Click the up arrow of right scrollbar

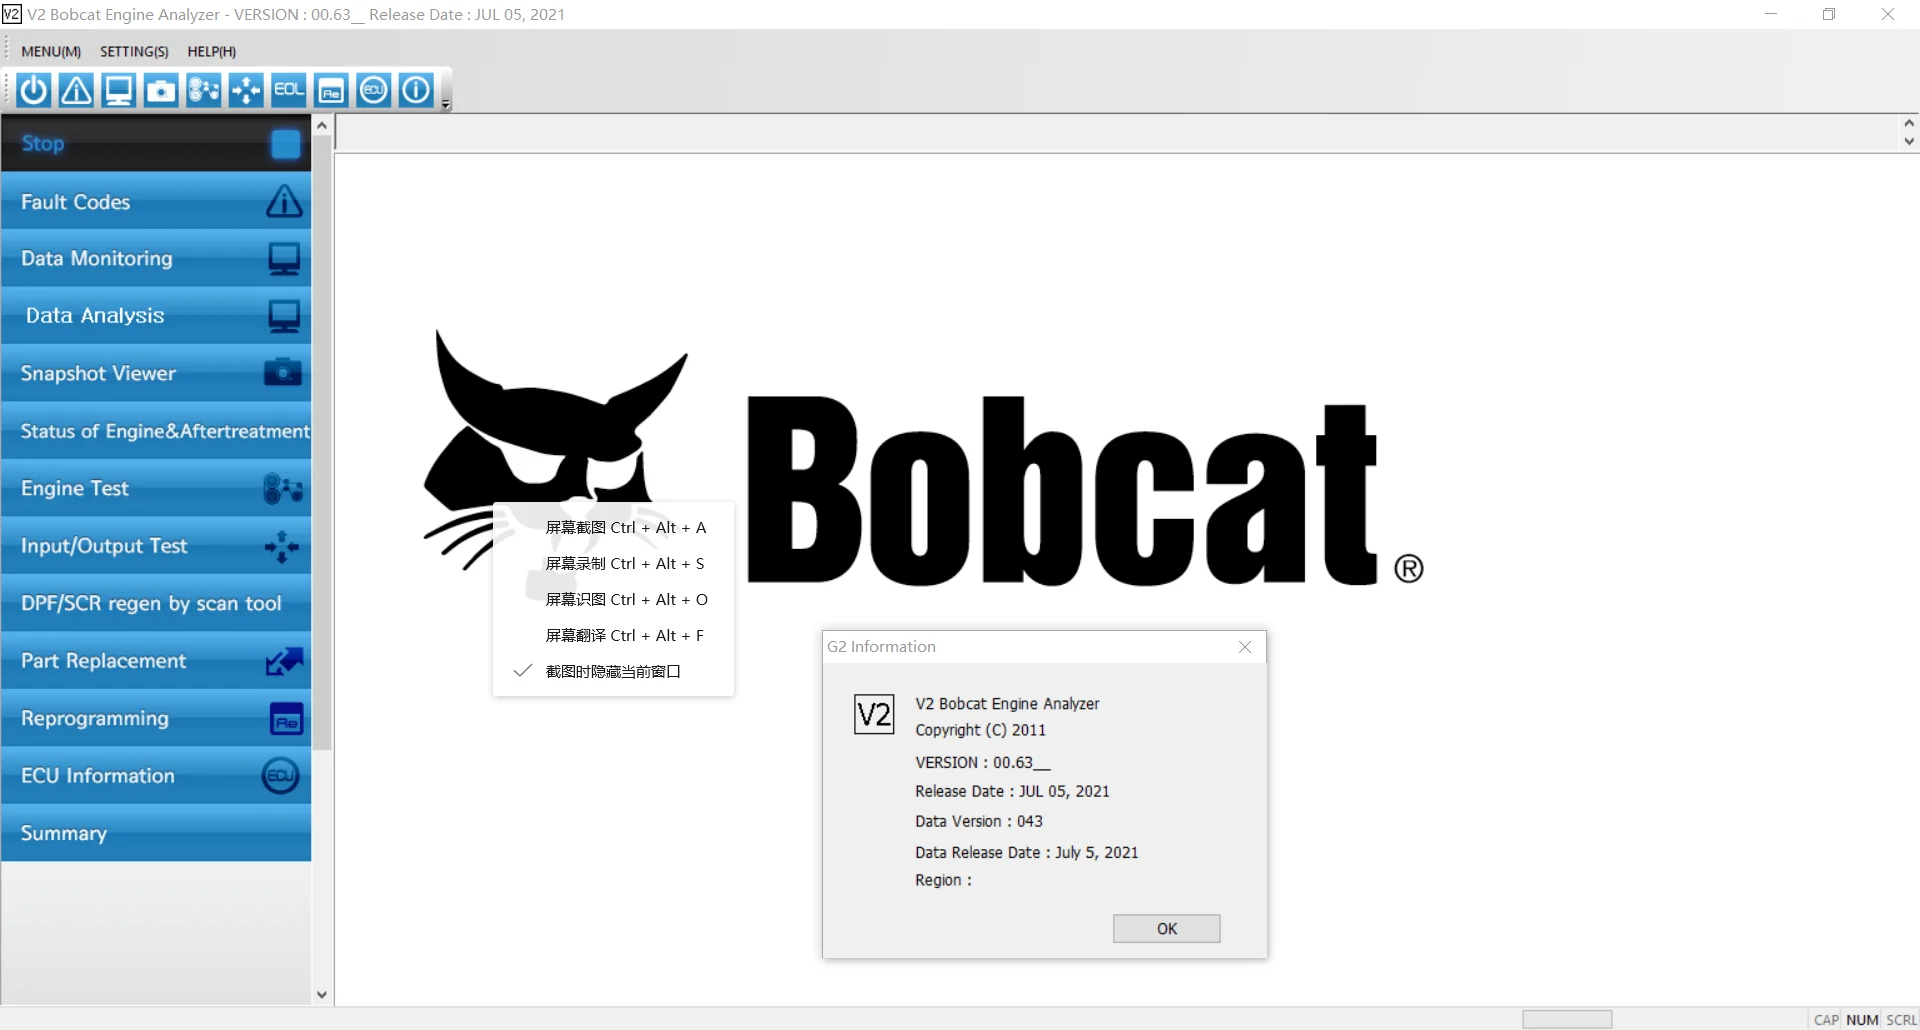[x=1909, y=122]
